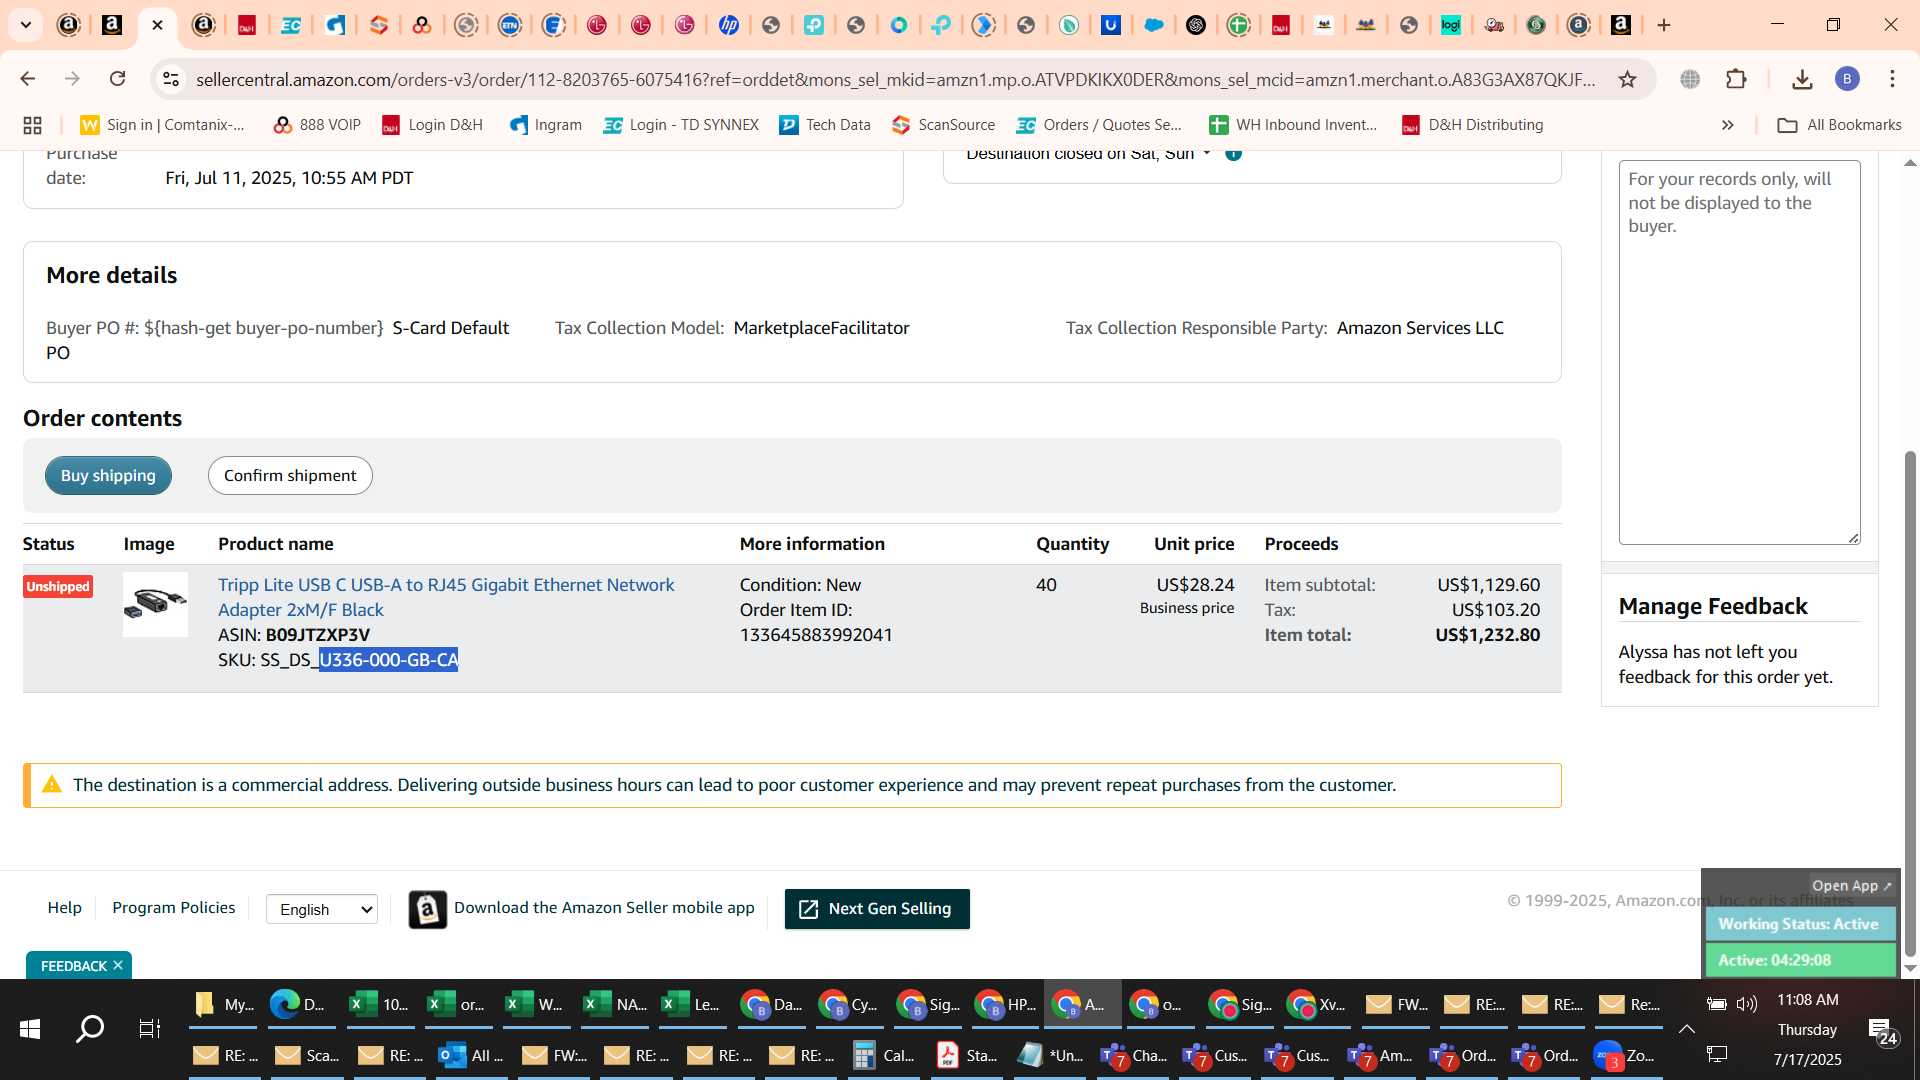The width and height of the screenshot is (1920, 1080).
Task: Open Windows Start menu
Action: tap(30, 1029)
